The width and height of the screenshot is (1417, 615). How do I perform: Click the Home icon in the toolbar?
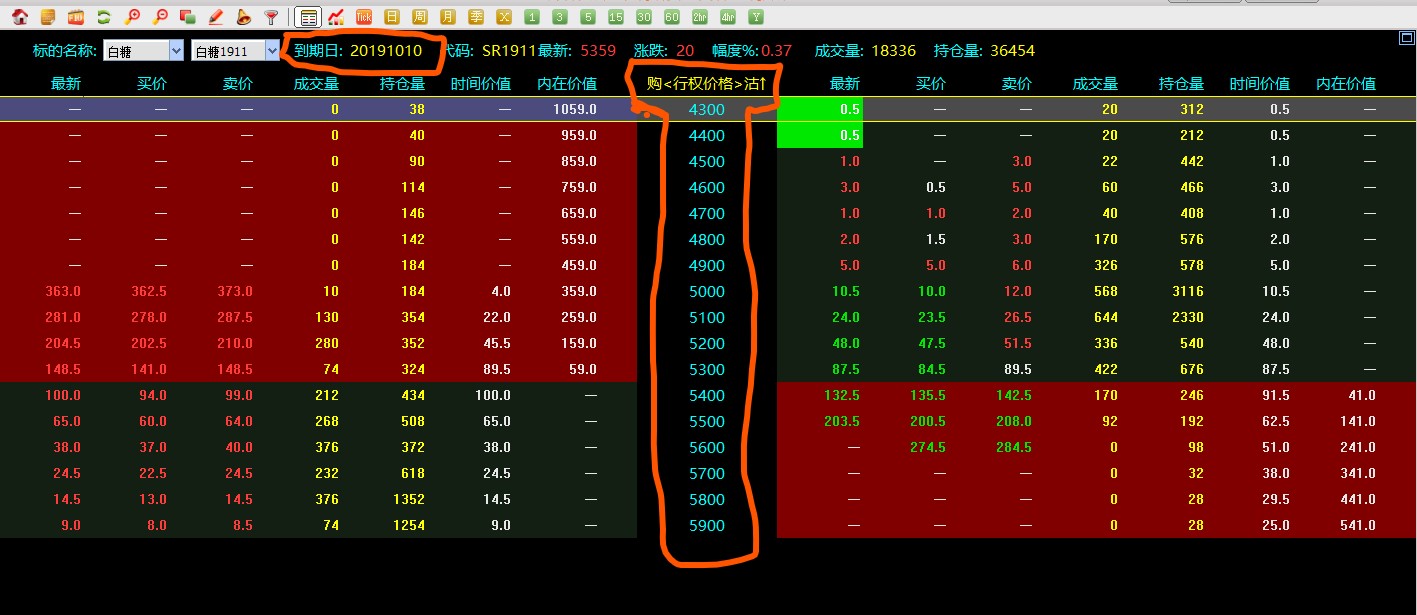19,17
